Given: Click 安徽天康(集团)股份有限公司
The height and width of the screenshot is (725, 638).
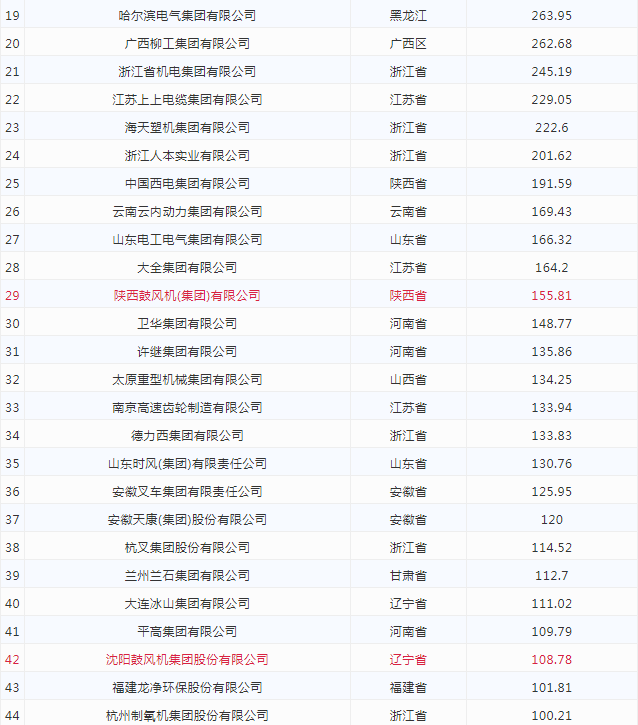Looking at the screenshot, I should click(x=187, y=519).
